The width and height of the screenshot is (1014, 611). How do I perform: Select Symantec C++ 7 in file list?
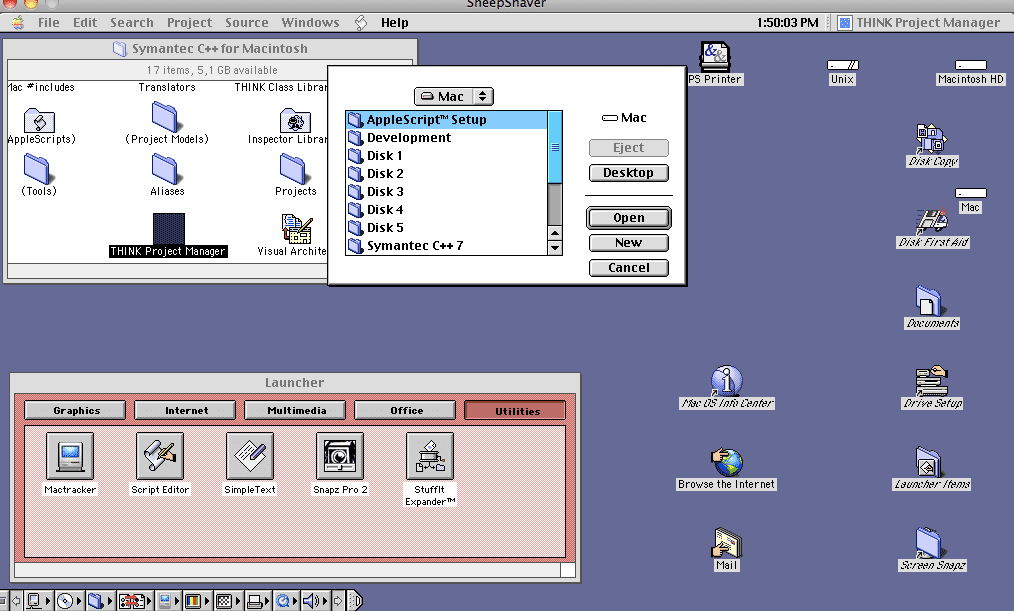point(447,246)
